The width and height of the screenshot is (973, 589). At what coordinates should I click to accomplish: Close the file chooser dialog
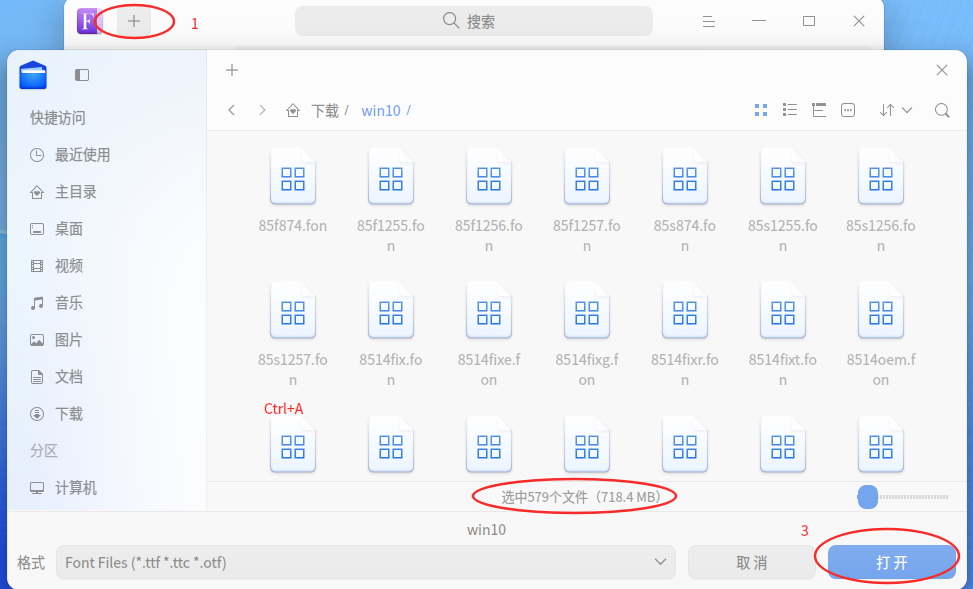(x=942, y=70)
